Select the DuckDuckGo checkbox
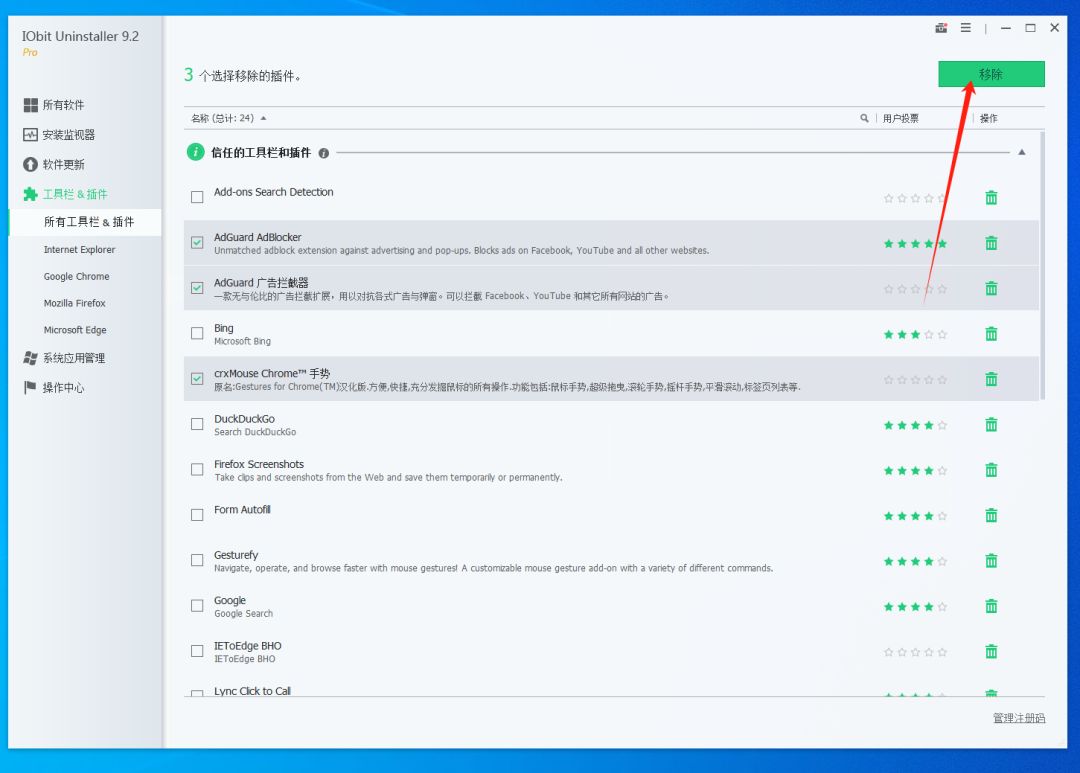This screenshot has width=1080, height=773. (197, 424)
